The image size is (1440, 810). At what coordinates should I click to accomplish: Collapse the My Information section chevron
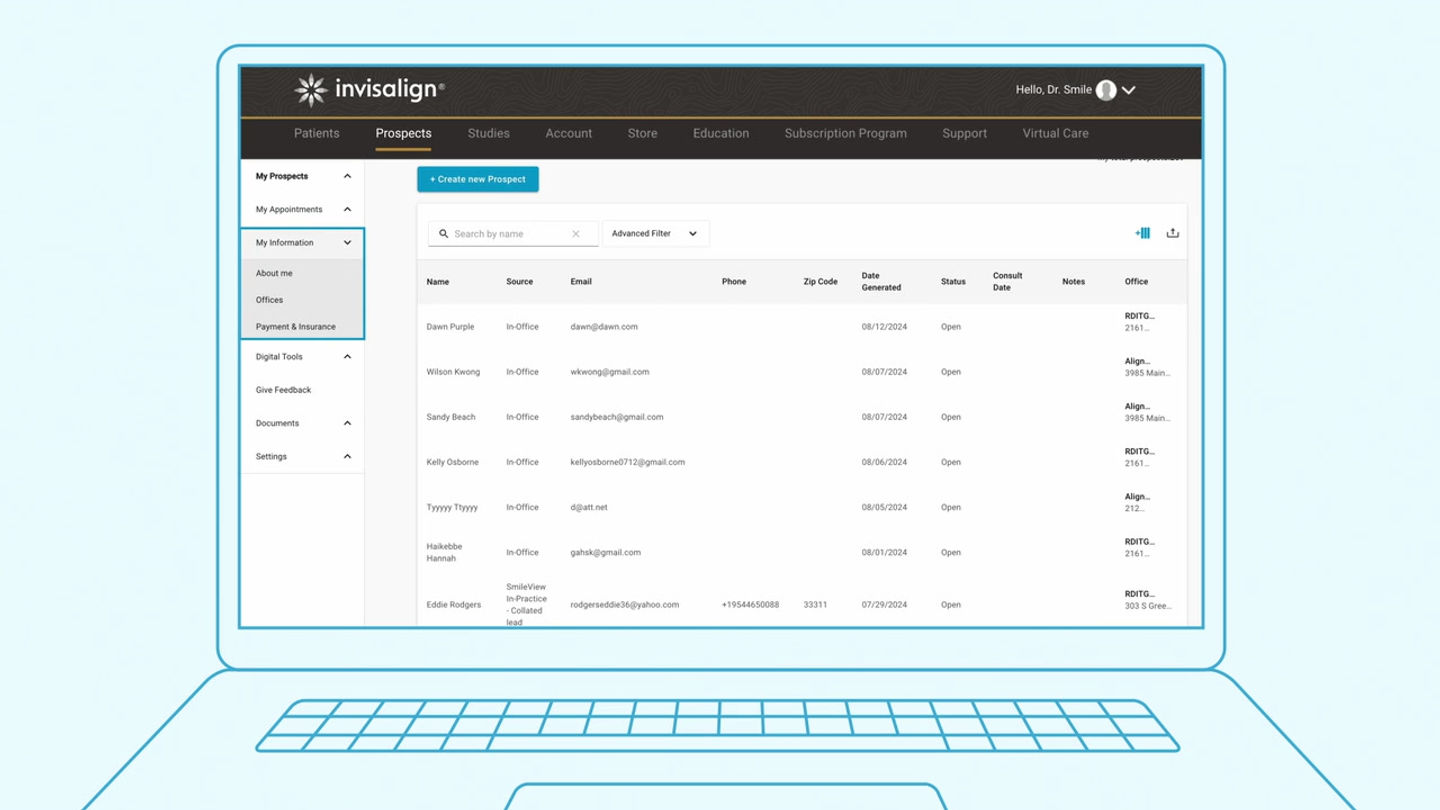point(347,243)
